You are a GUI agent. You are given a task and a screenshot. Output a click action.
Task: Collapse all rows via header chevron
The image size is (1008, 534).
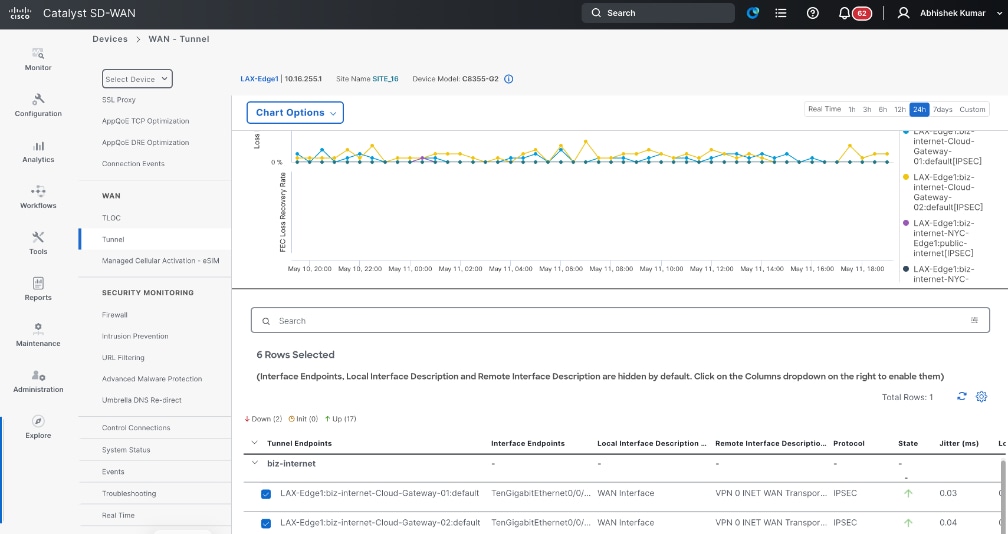[x=255, y=443]
